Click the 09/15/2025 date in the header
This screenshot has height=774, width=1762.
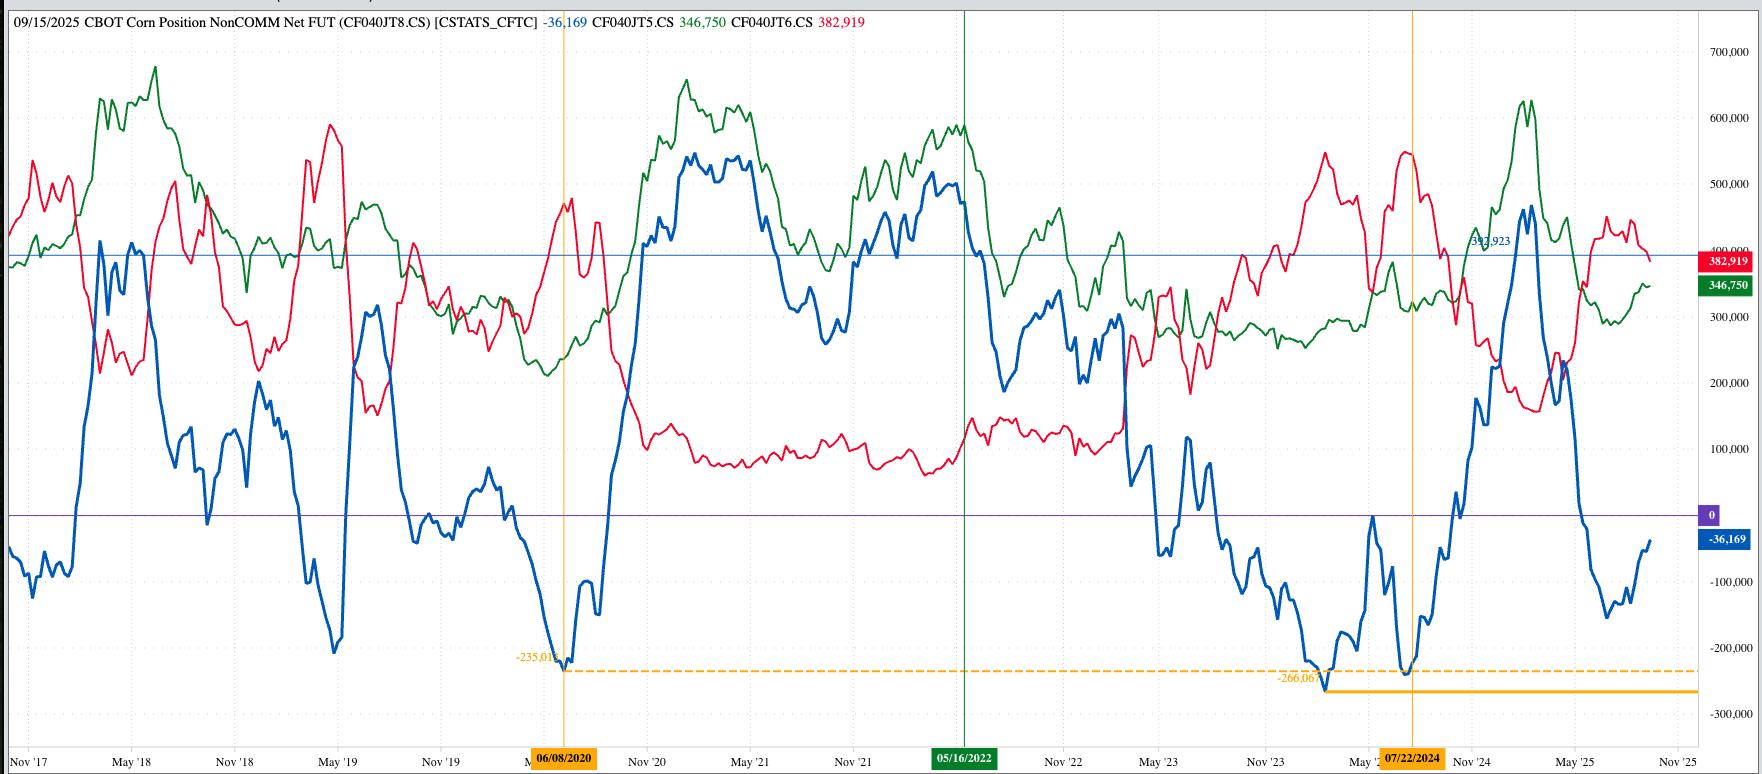(x=46, y=22)
